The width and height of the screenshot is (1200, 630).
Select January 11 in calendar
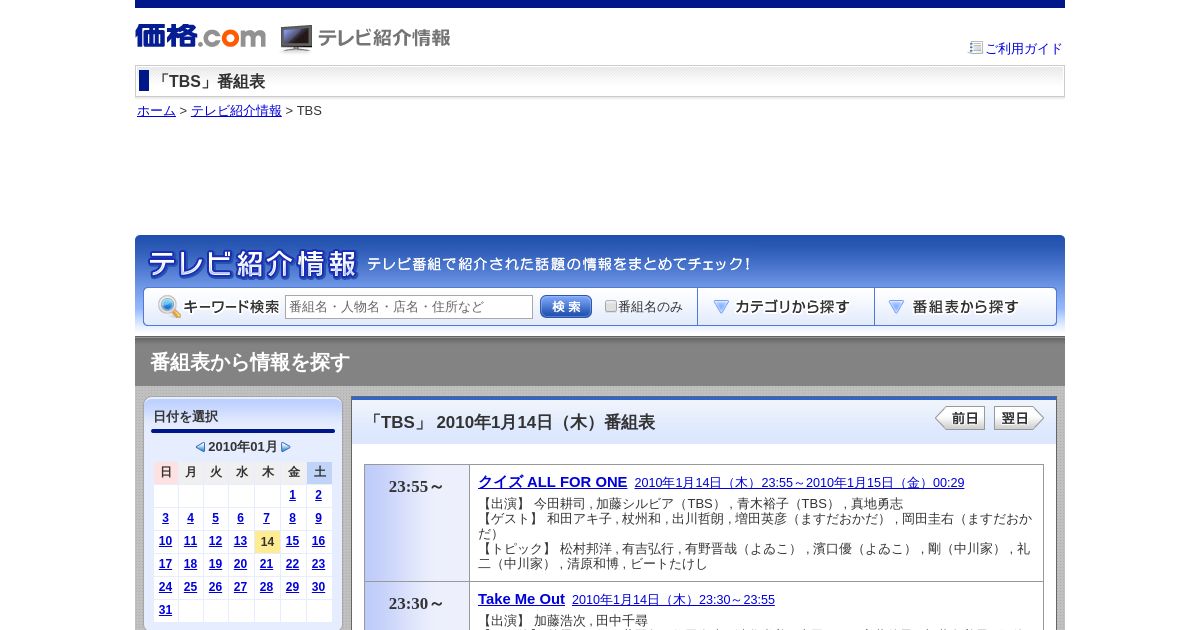point(190,541)
